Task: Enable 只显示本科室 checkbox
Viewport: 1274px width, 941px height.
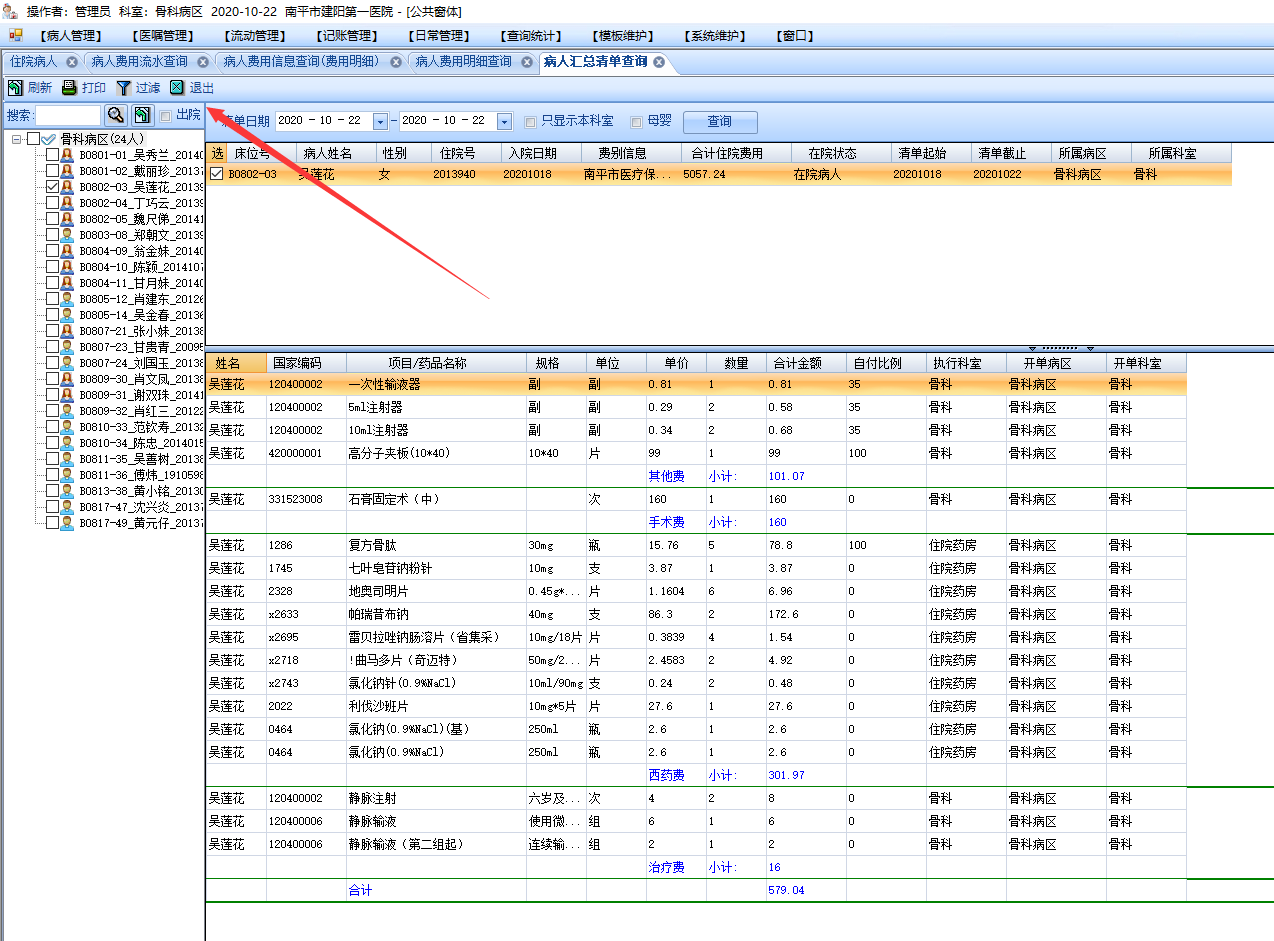Action: pos(531,122)
